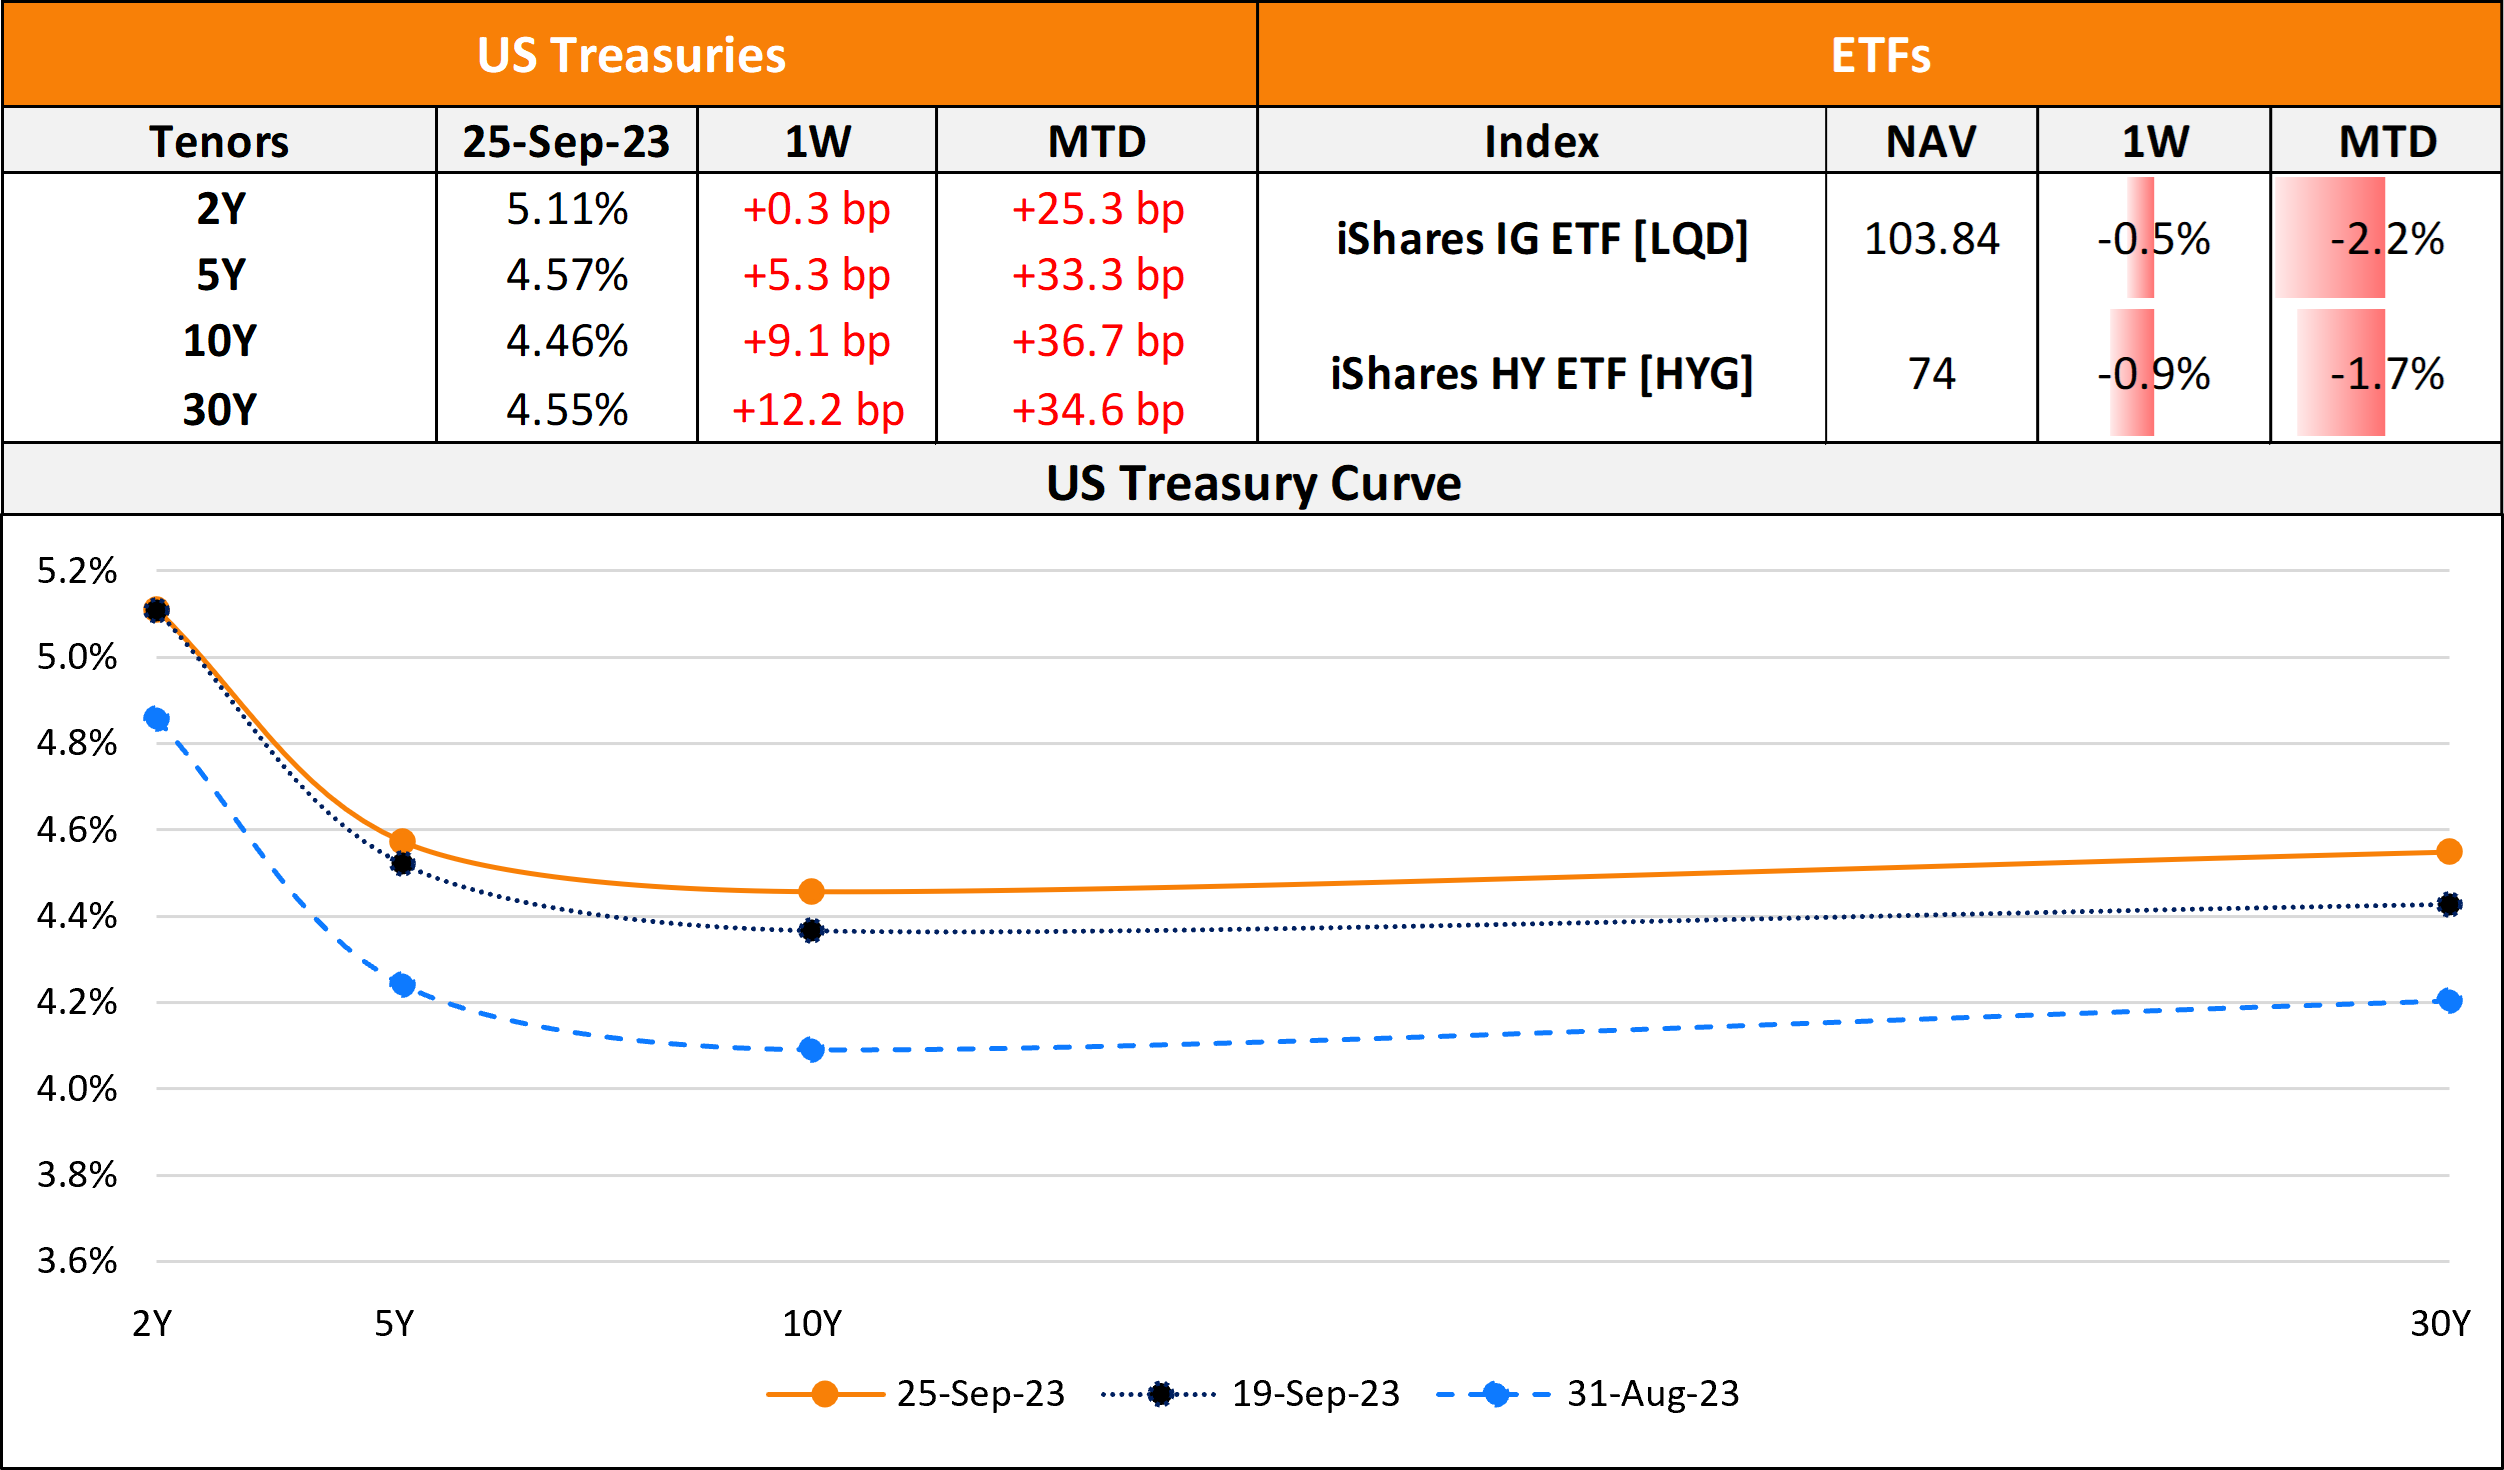The height and width of the screenshot is (1470, 2504).
Task: Select the Tenors column header
Action: pyautogui.click(x=219, y=141)
